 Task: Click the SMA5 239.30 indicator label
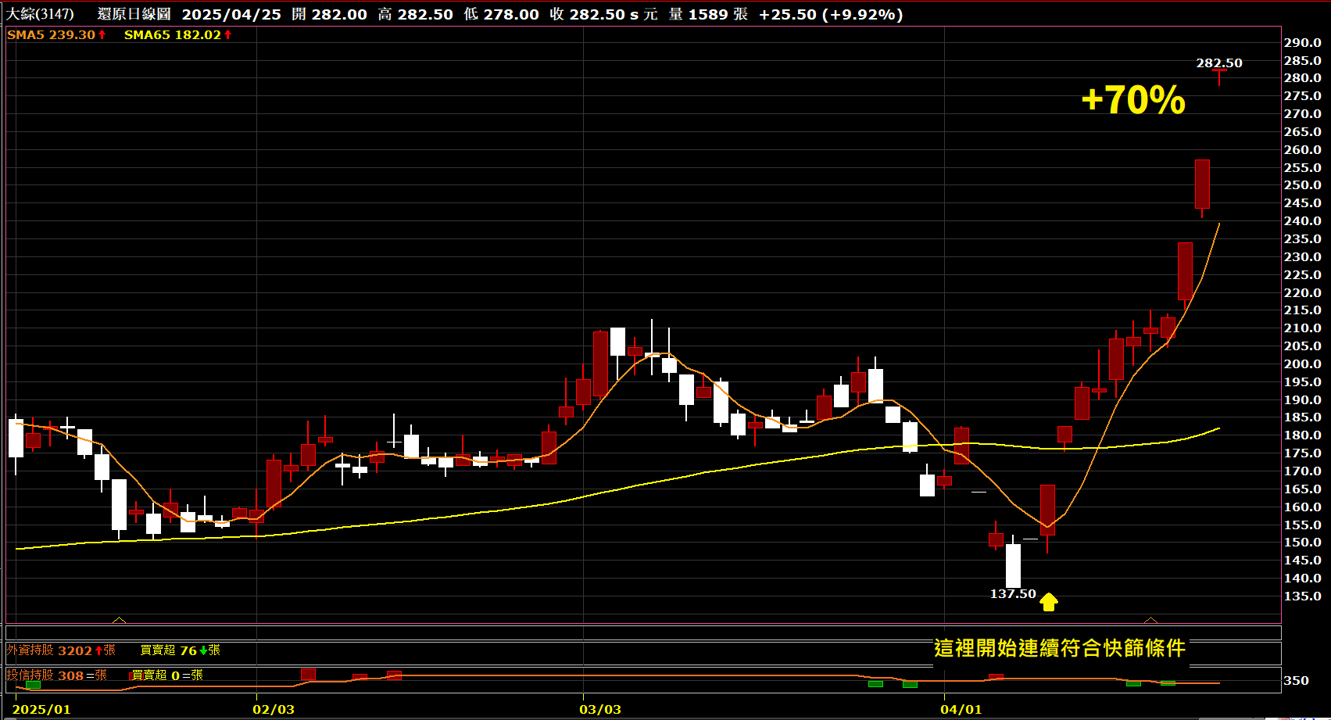coord(55,35)
